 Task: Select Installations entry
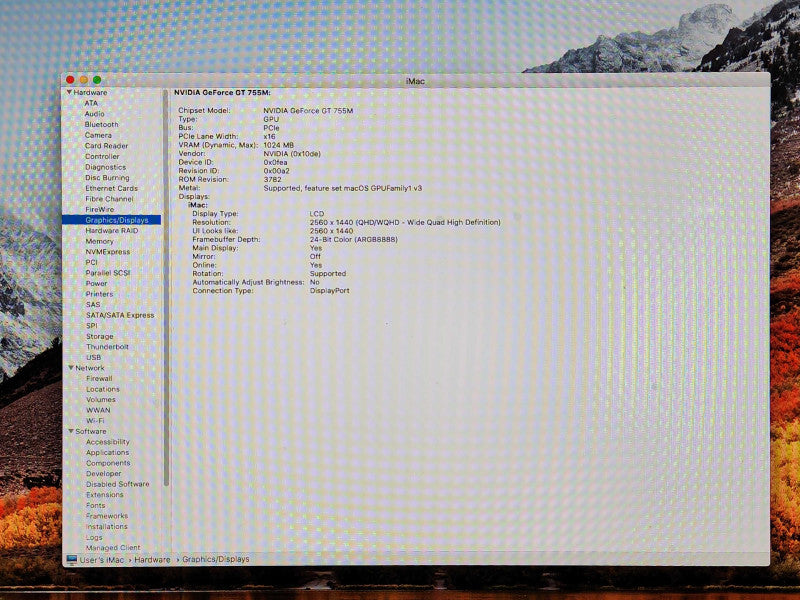[x=107, y=527]
